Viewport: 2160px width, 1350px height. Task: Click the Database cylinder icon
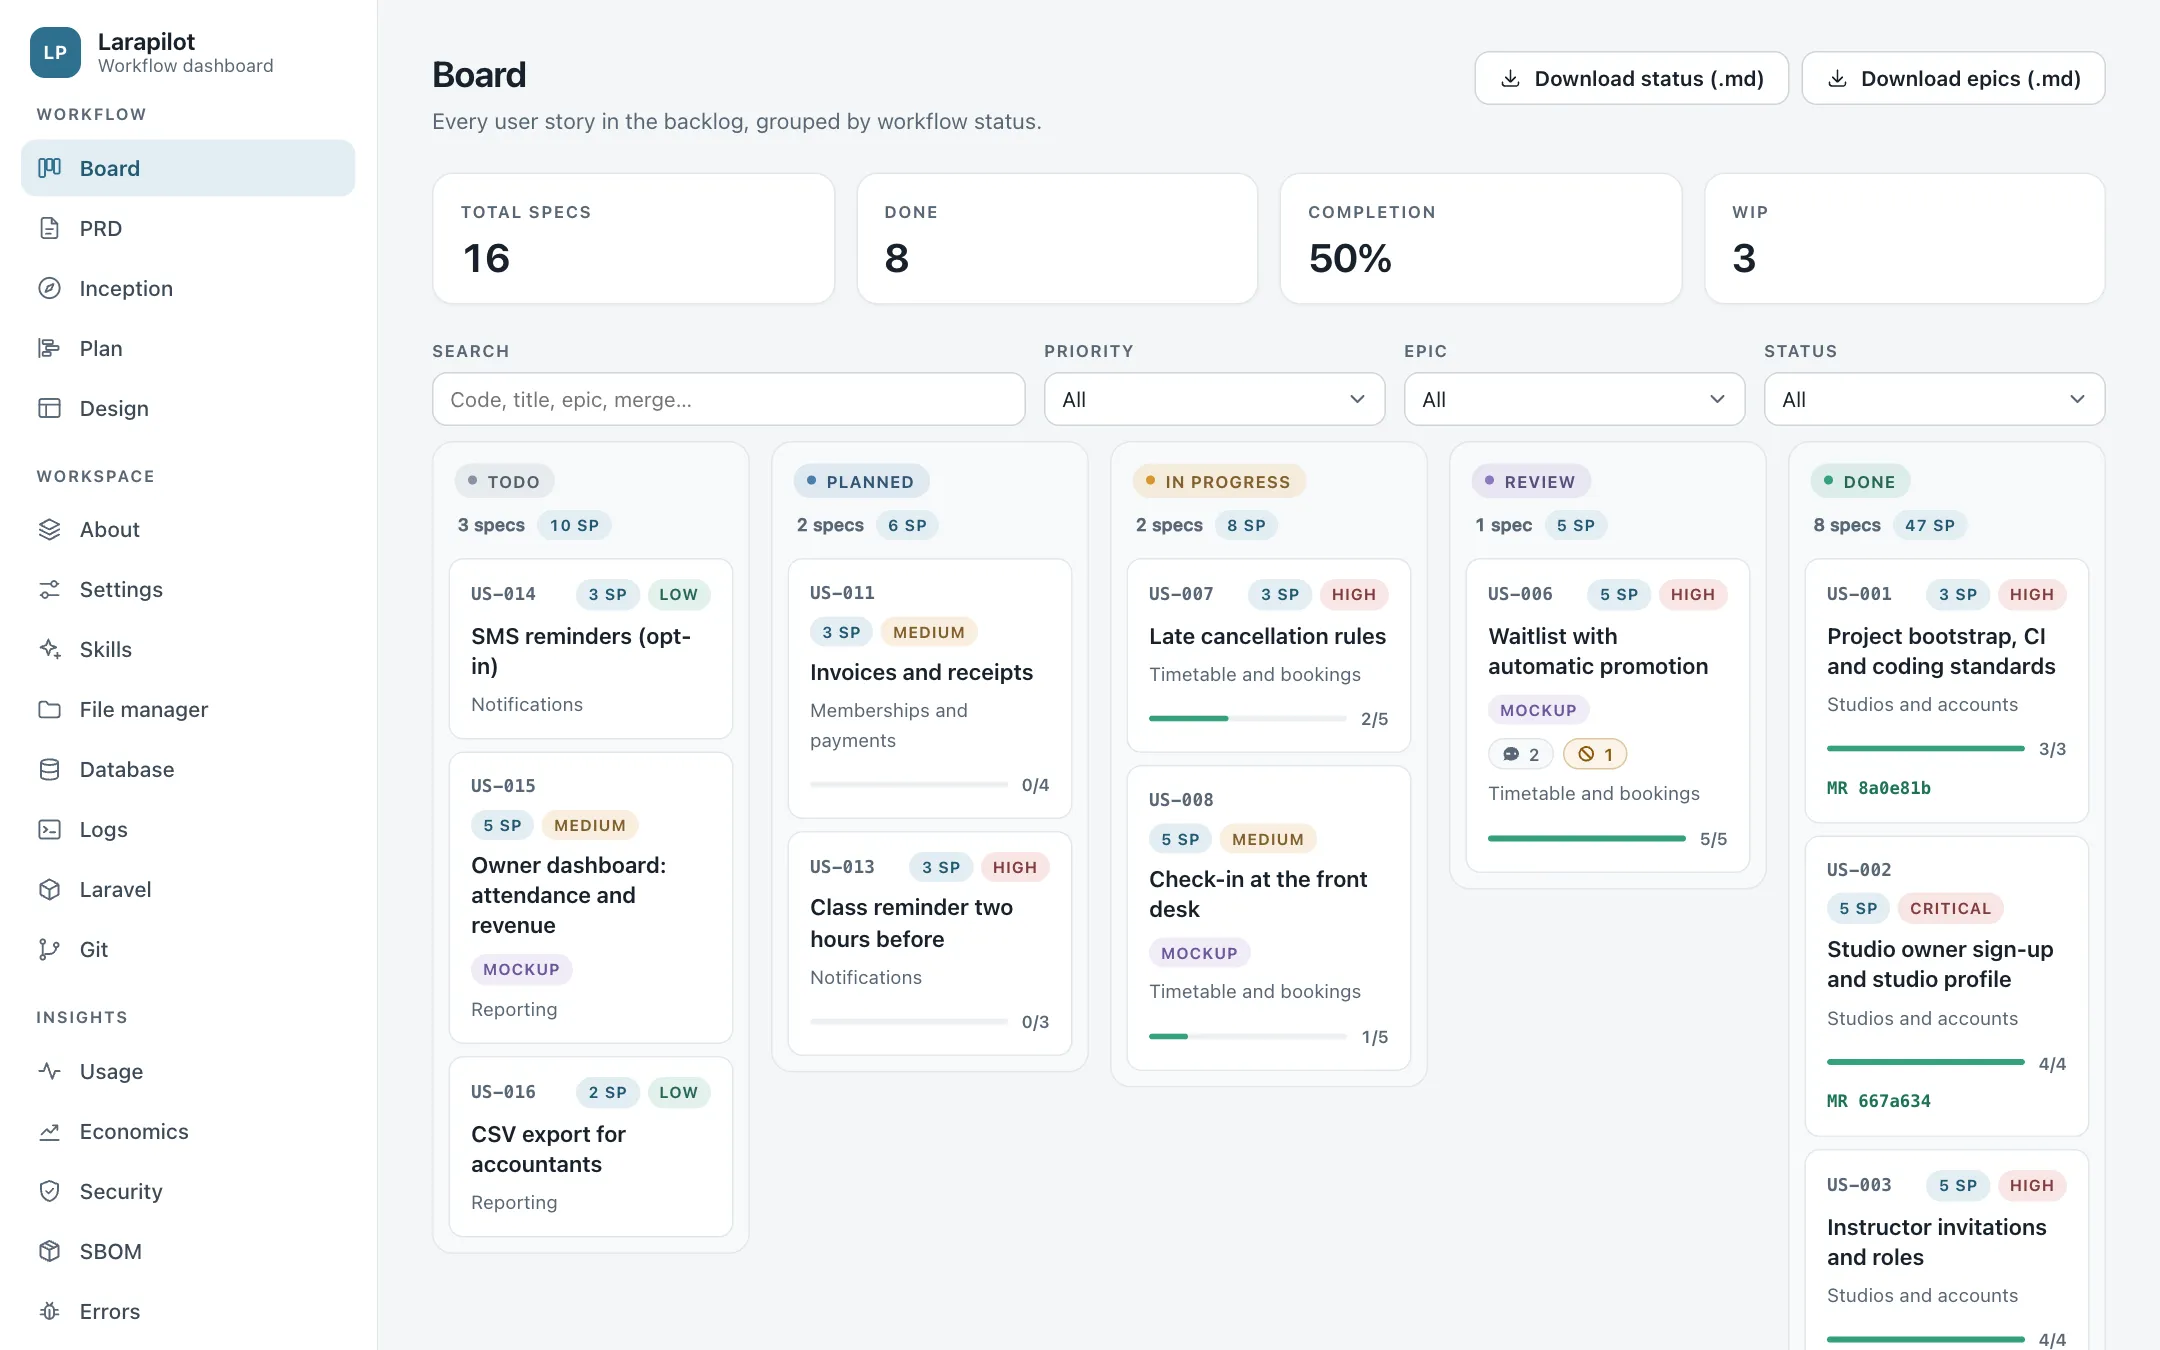click(x=50, y=769)
